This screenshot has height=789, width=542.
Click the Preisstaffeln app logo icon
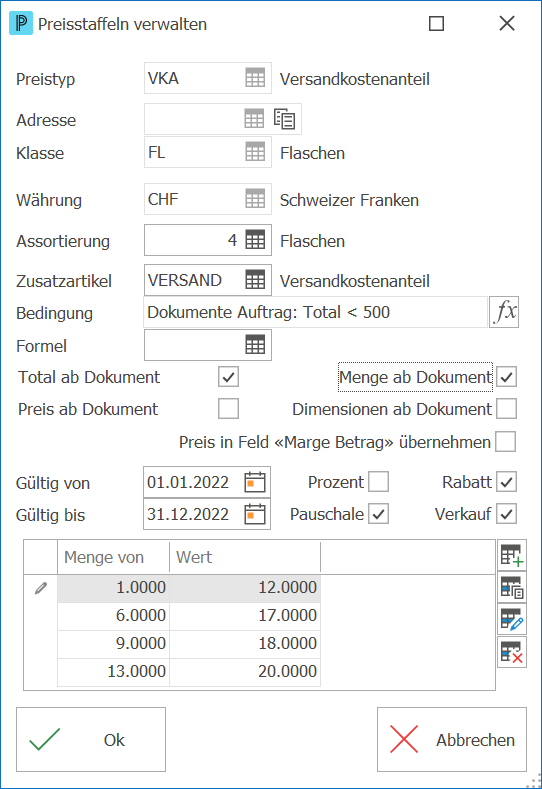coord(21,24)
